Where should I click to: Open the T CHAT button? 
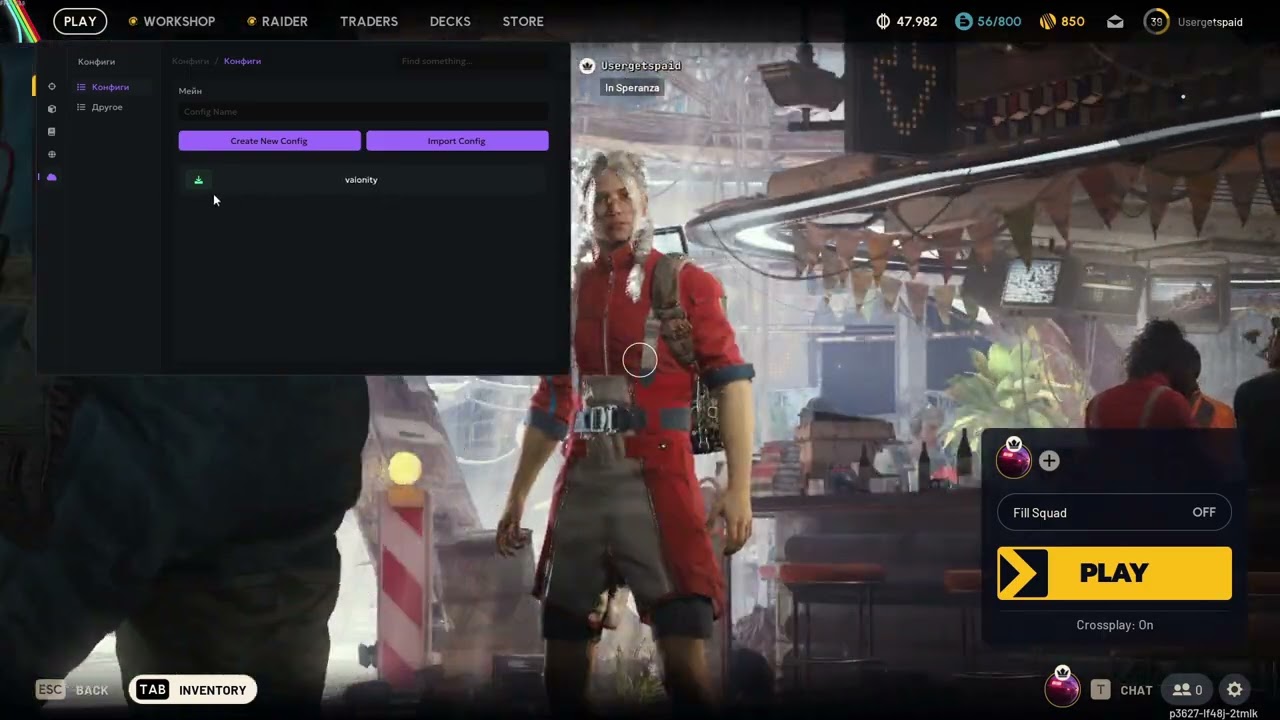[x=1121, y=690]
